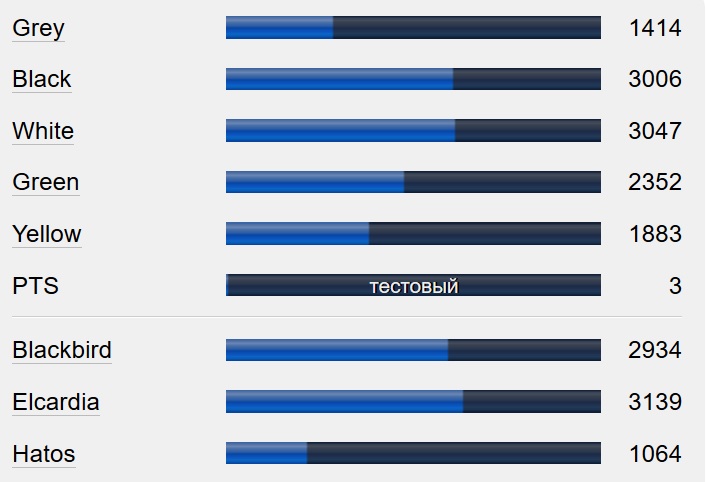Open the Grey server link
Screen dimensions: 707x482
pos(38,28)
